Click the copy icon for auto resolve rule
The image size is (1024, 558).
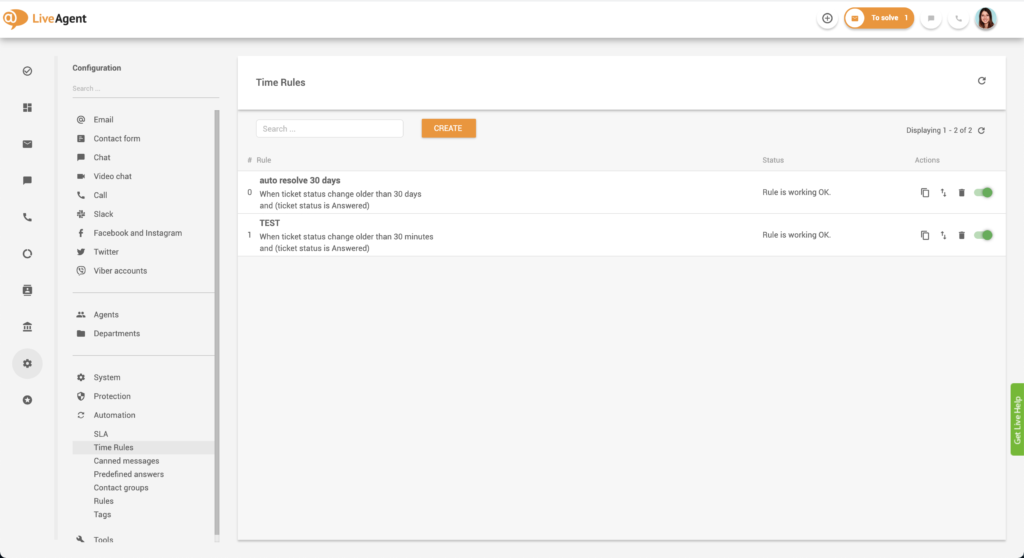(925, 193)
